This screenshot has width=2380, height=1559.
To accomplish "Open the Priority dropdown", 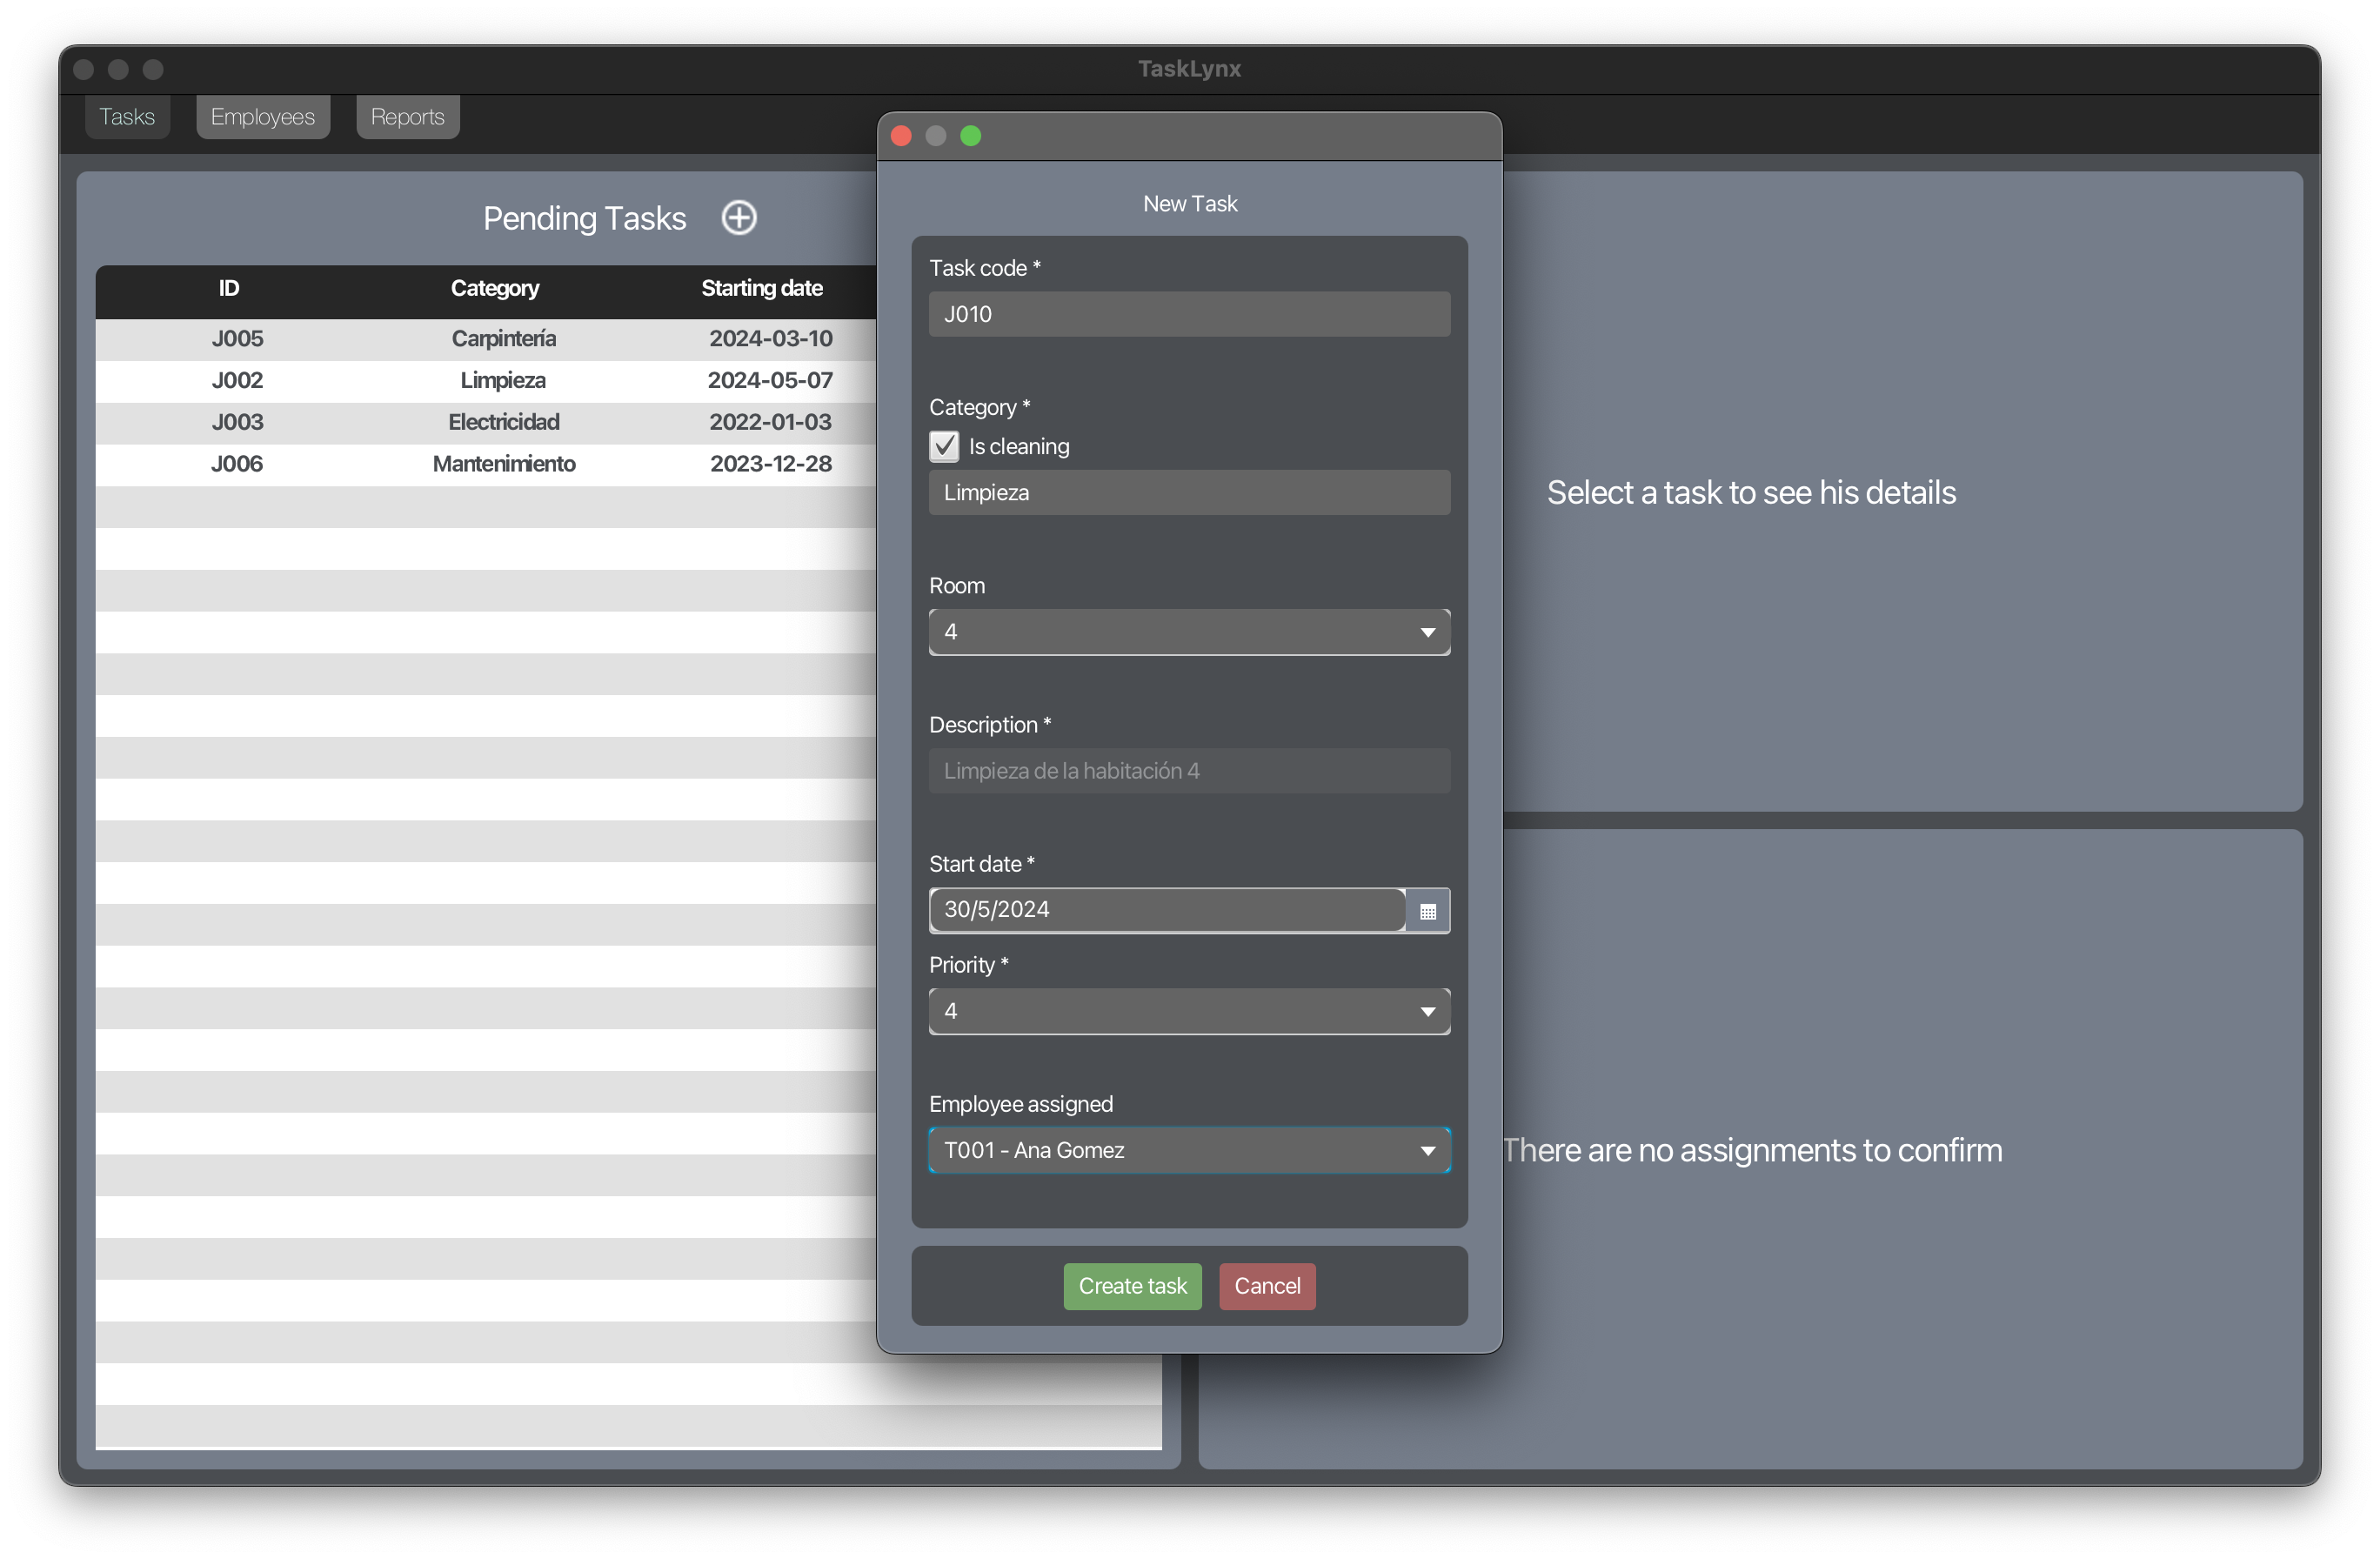I will (1189, 1011).
